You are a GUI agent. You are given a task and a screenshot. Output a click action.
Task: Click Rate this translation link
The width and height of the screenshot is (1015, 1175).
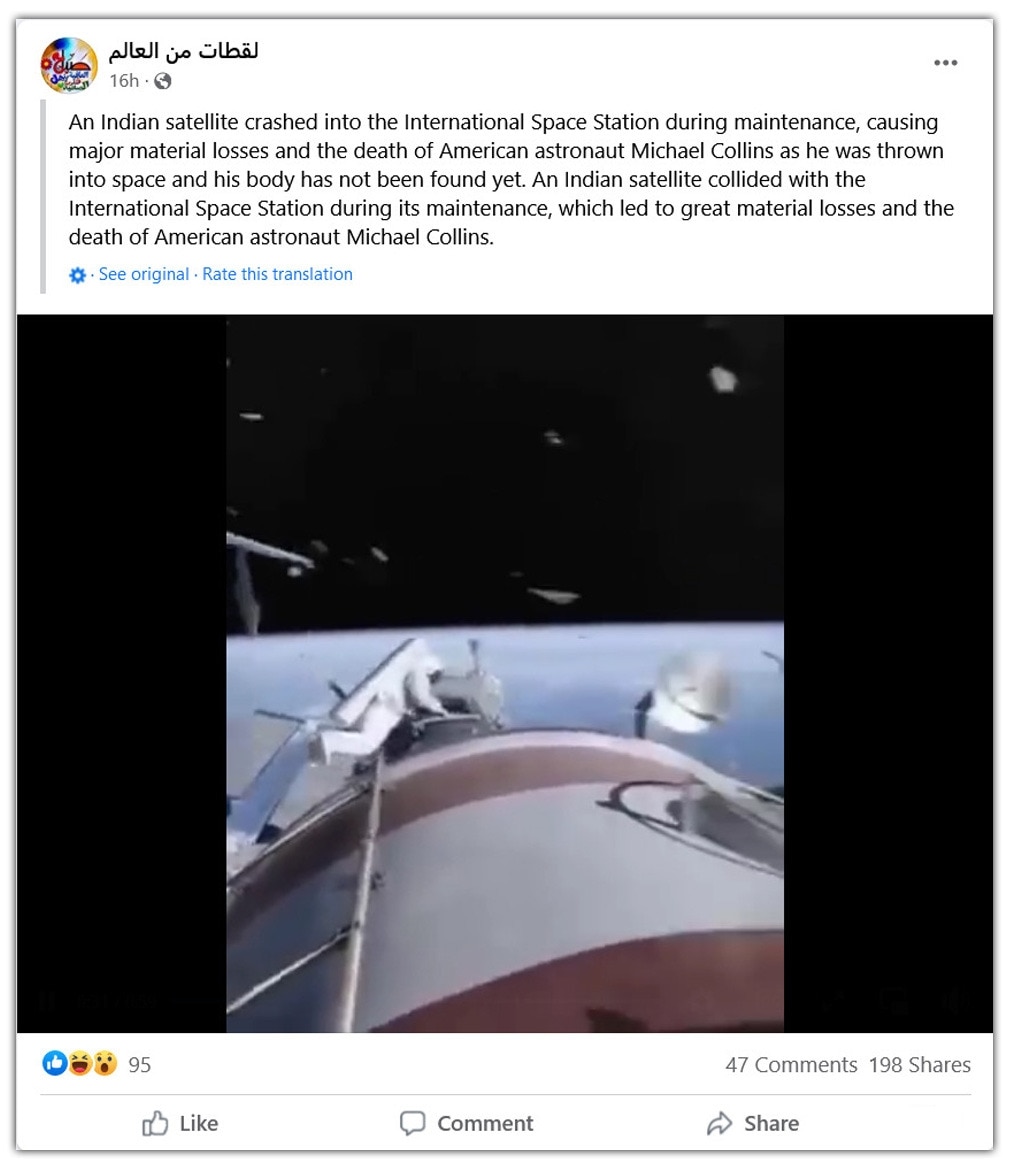(x=277, y=274)
